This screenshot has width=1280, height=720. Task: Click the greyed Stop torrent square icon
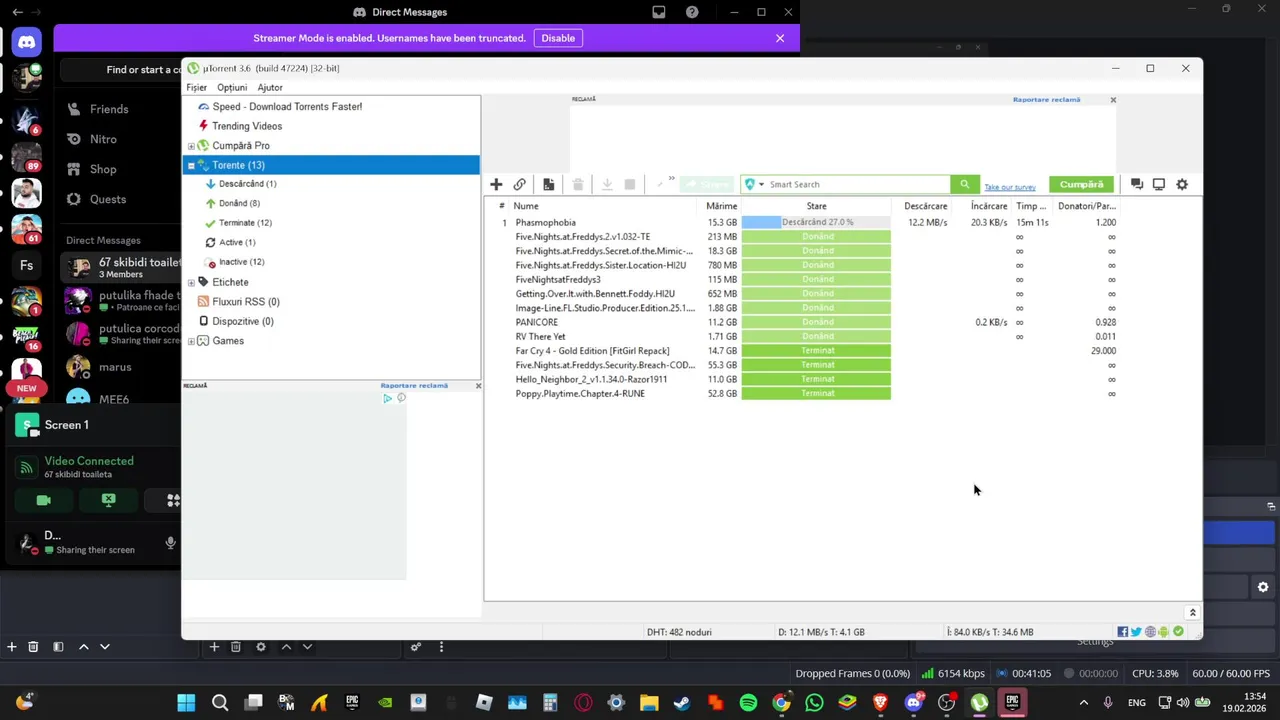[x=630, y=184]
